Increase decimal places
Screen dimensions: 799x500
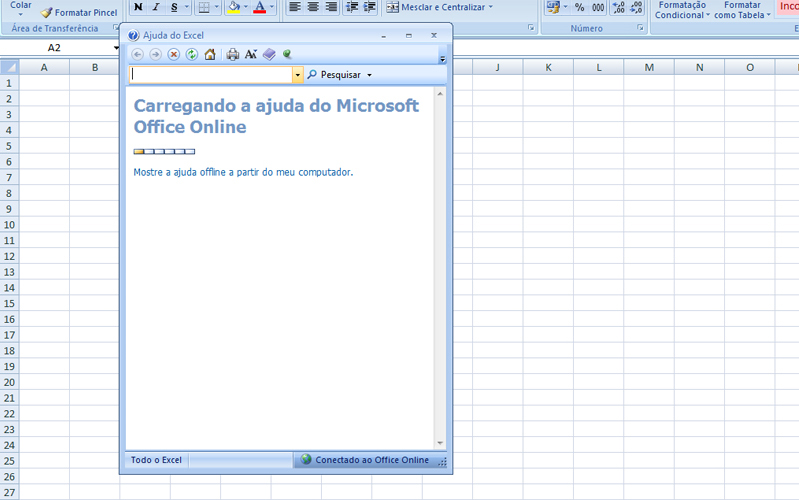[619, 7]
